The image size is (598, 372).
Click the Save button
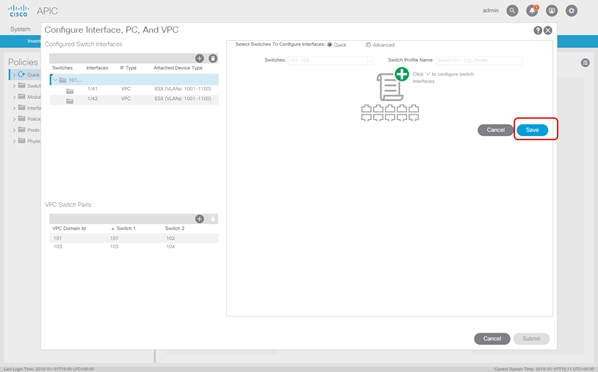pyautogui.click(x=532, y=130)
